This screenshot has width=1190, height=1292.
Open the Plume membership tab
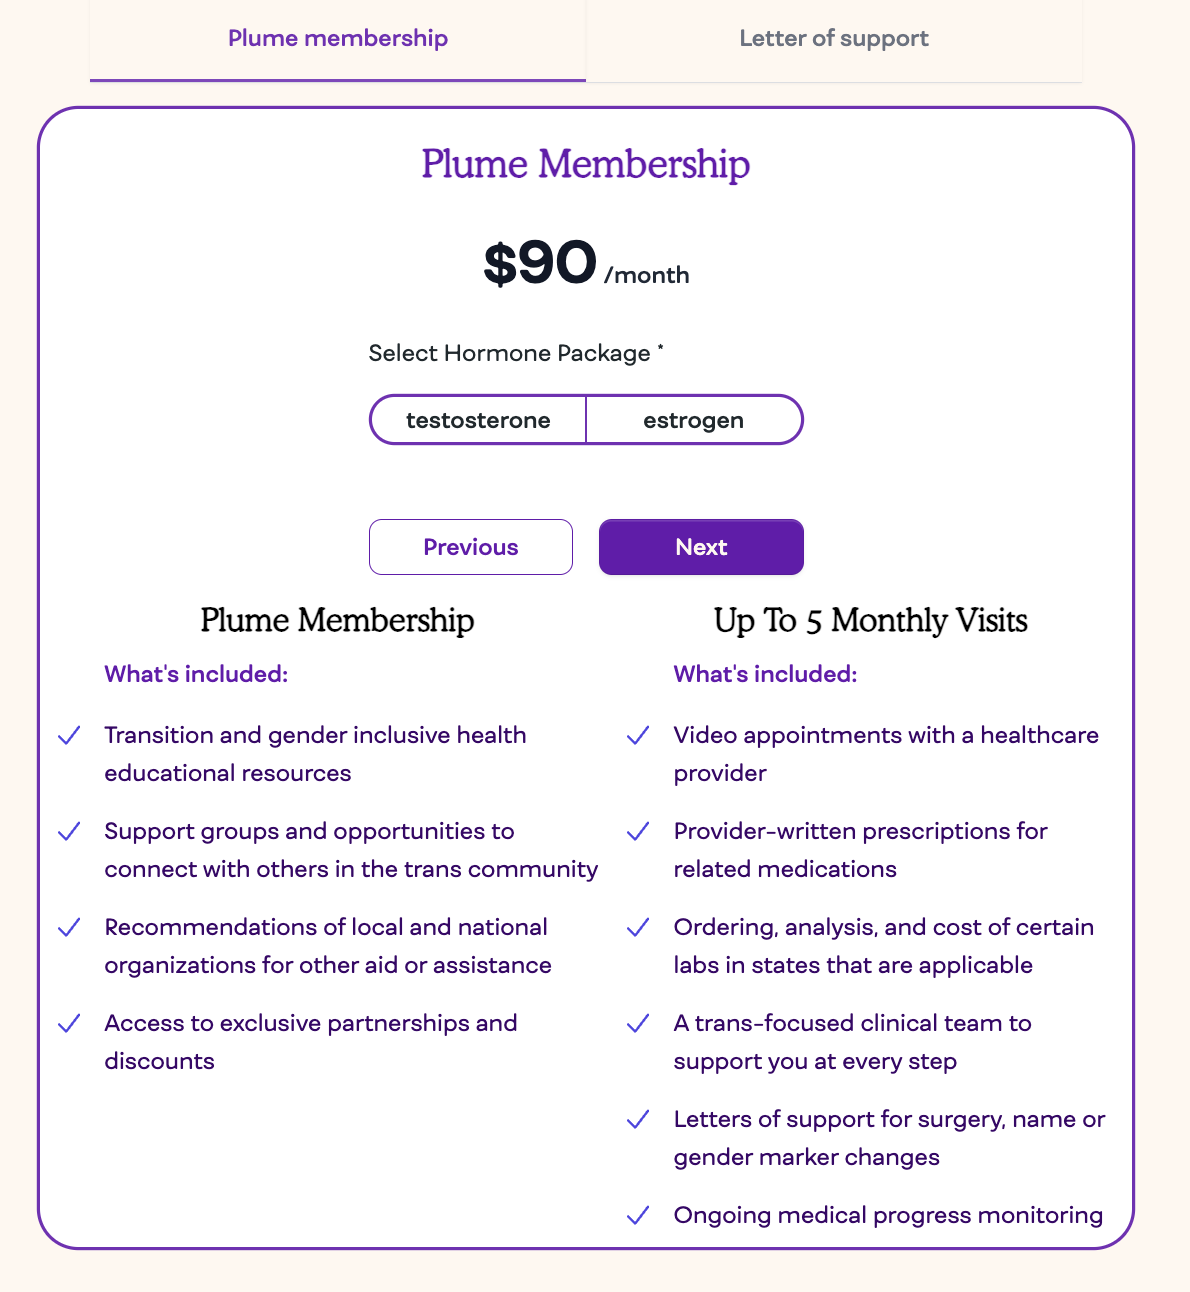(x=338, y=38)
